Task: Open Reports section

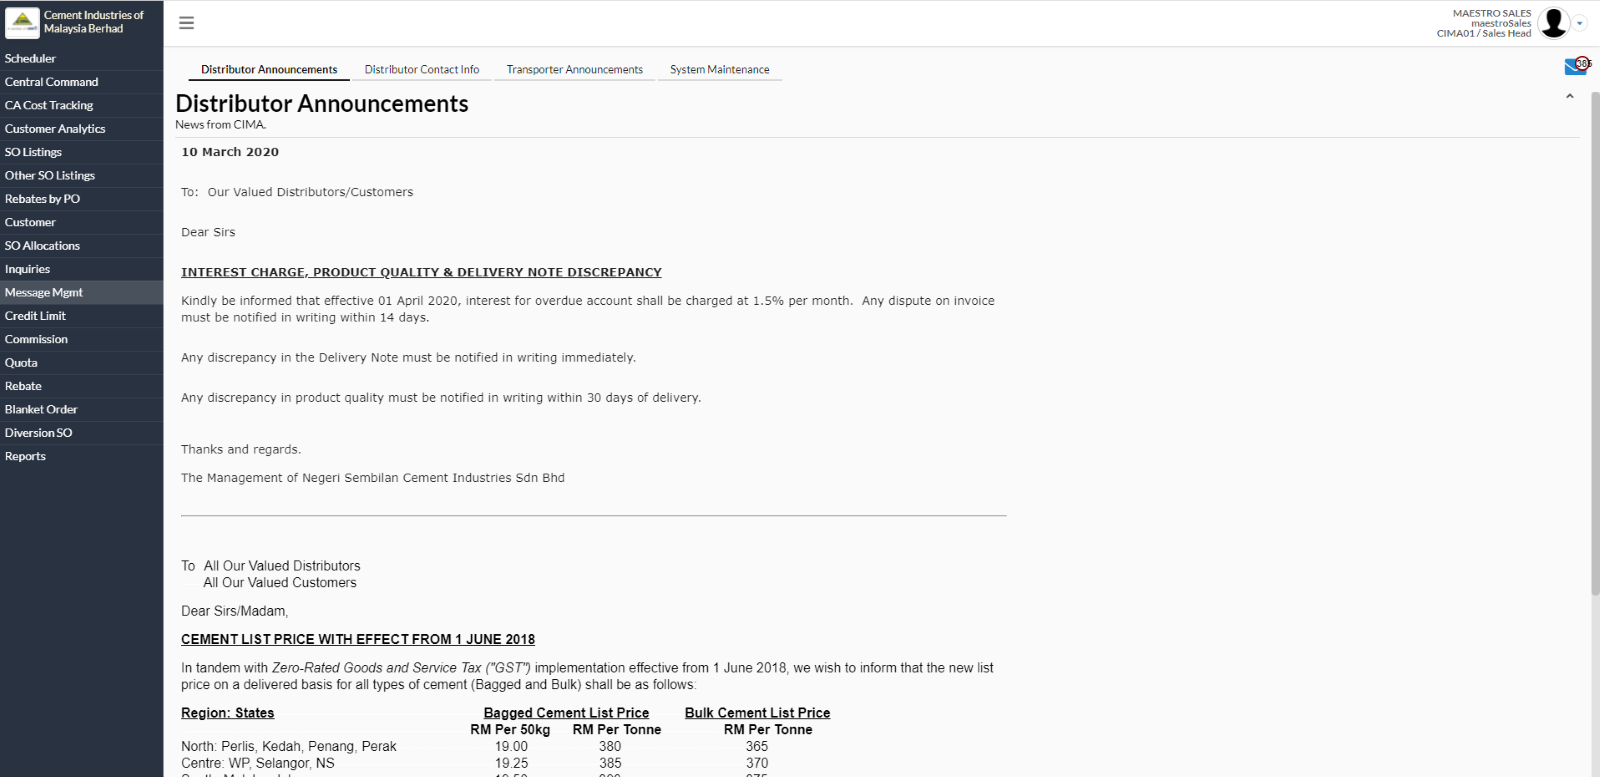Action: 81,456
